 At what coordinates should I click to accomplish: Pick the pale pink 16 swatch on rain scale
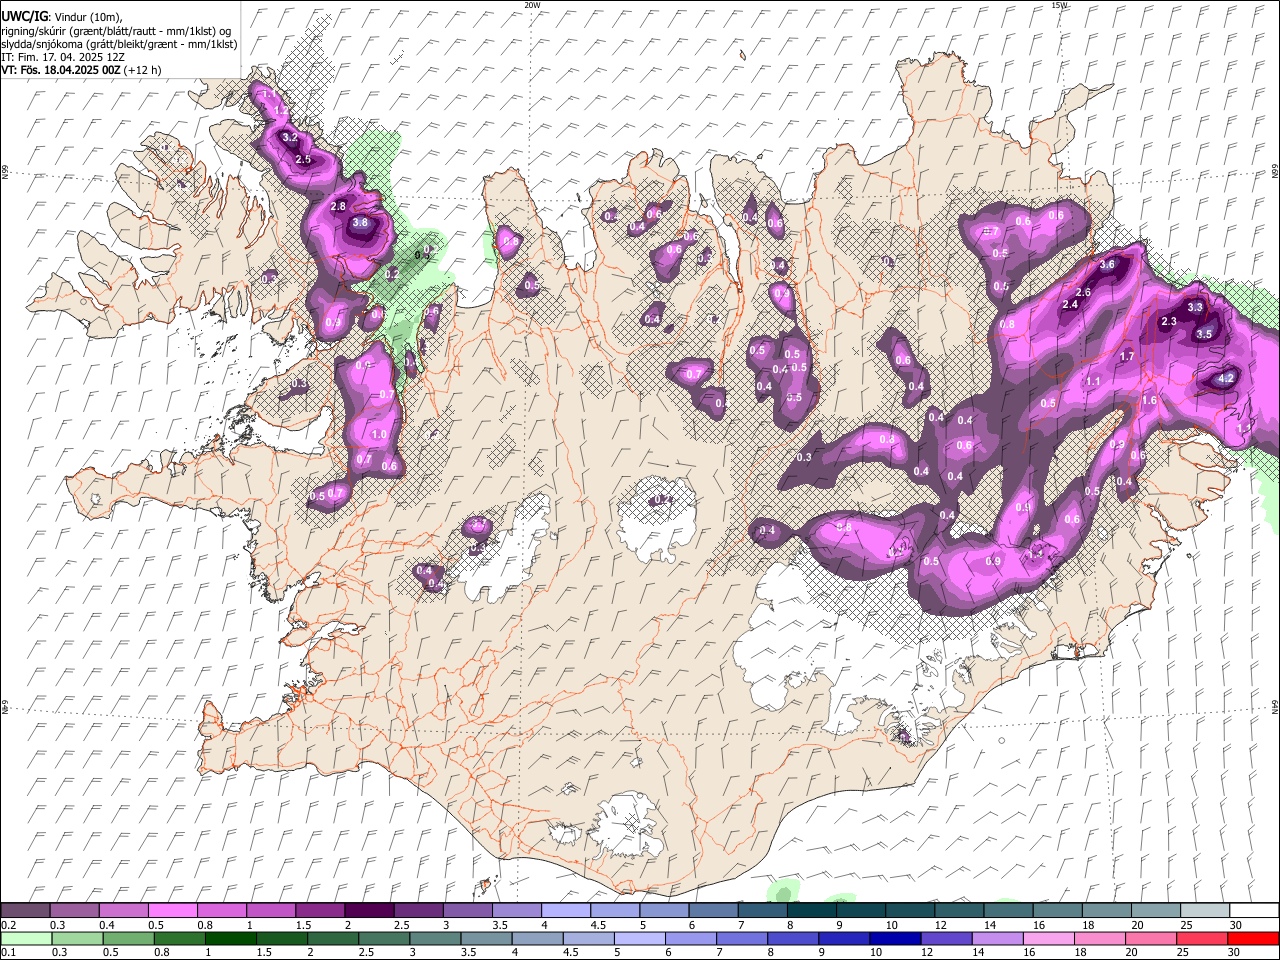1049,938
